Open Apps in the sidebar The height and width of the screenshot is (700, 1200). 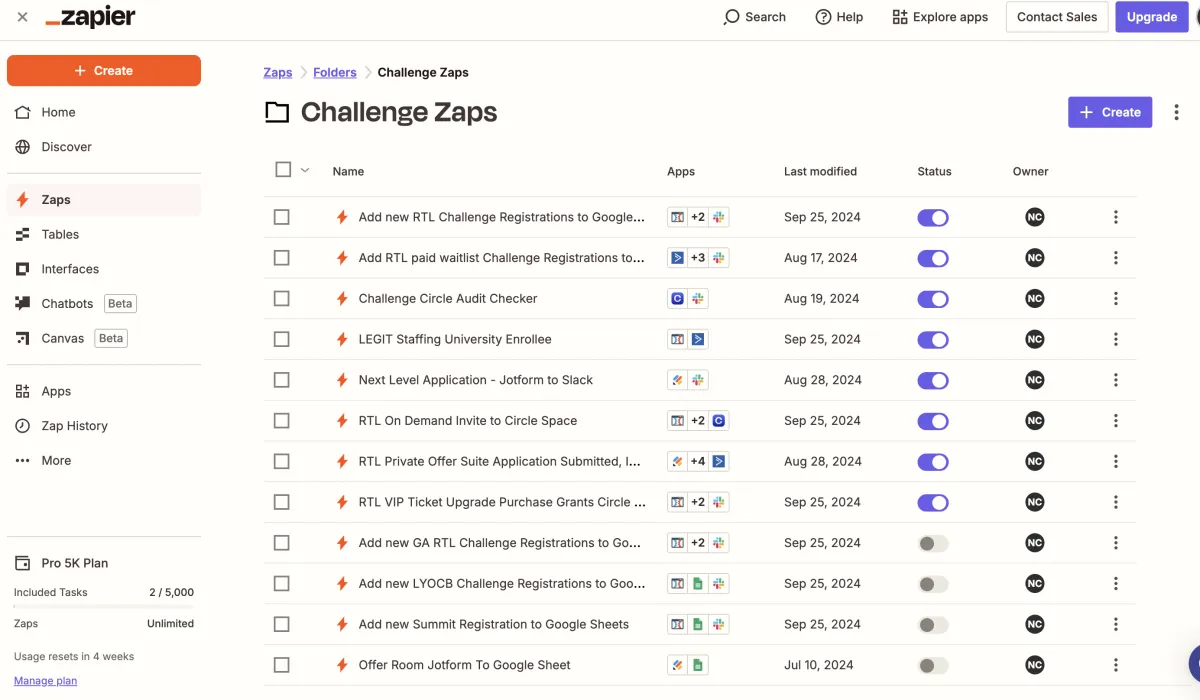coord(104,392)
